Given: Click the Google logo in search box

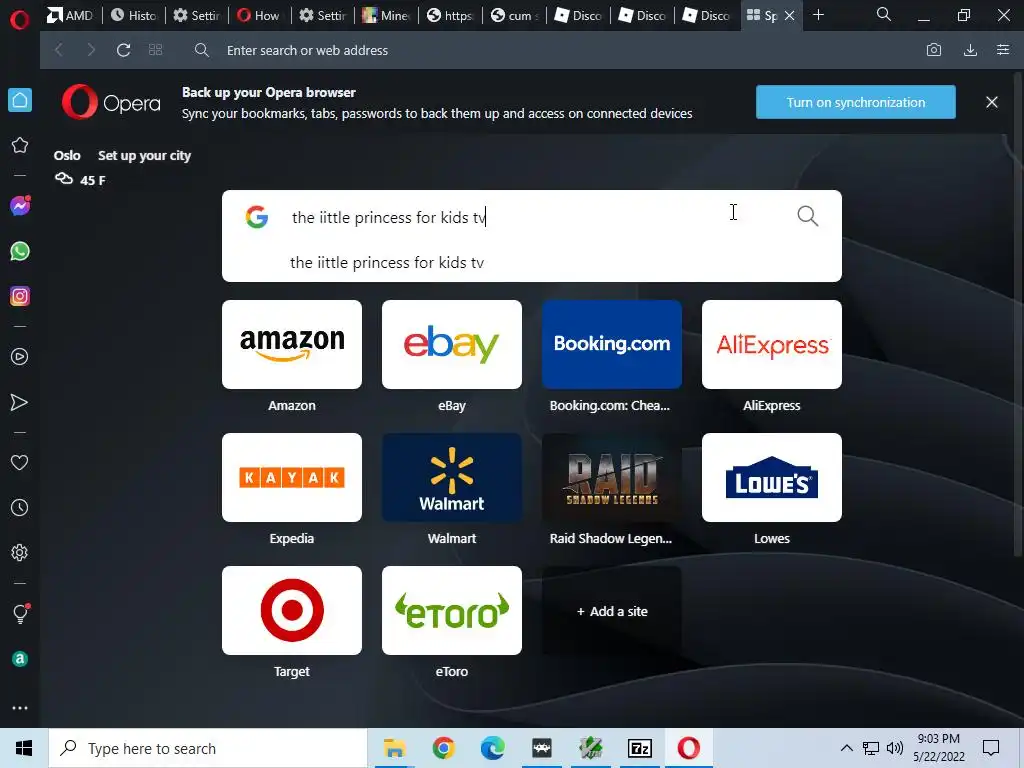Looking at the screenshot, I should coord(257,216).
